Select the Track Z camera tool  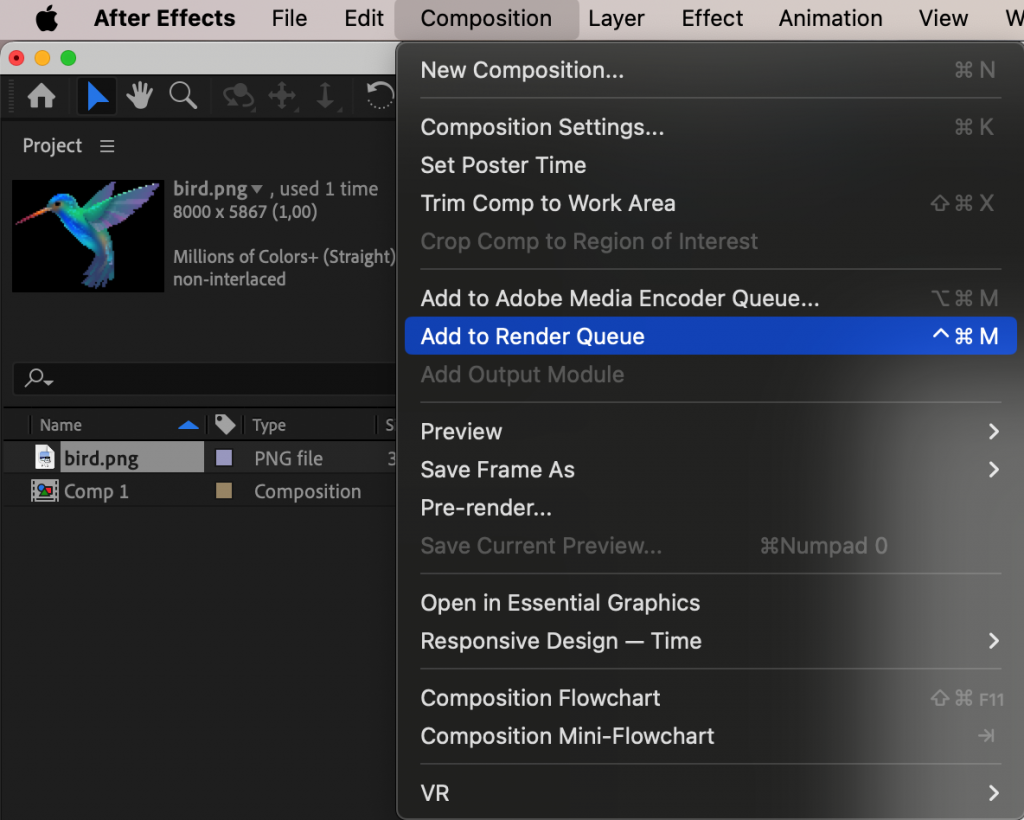click(x=327, y=95)
